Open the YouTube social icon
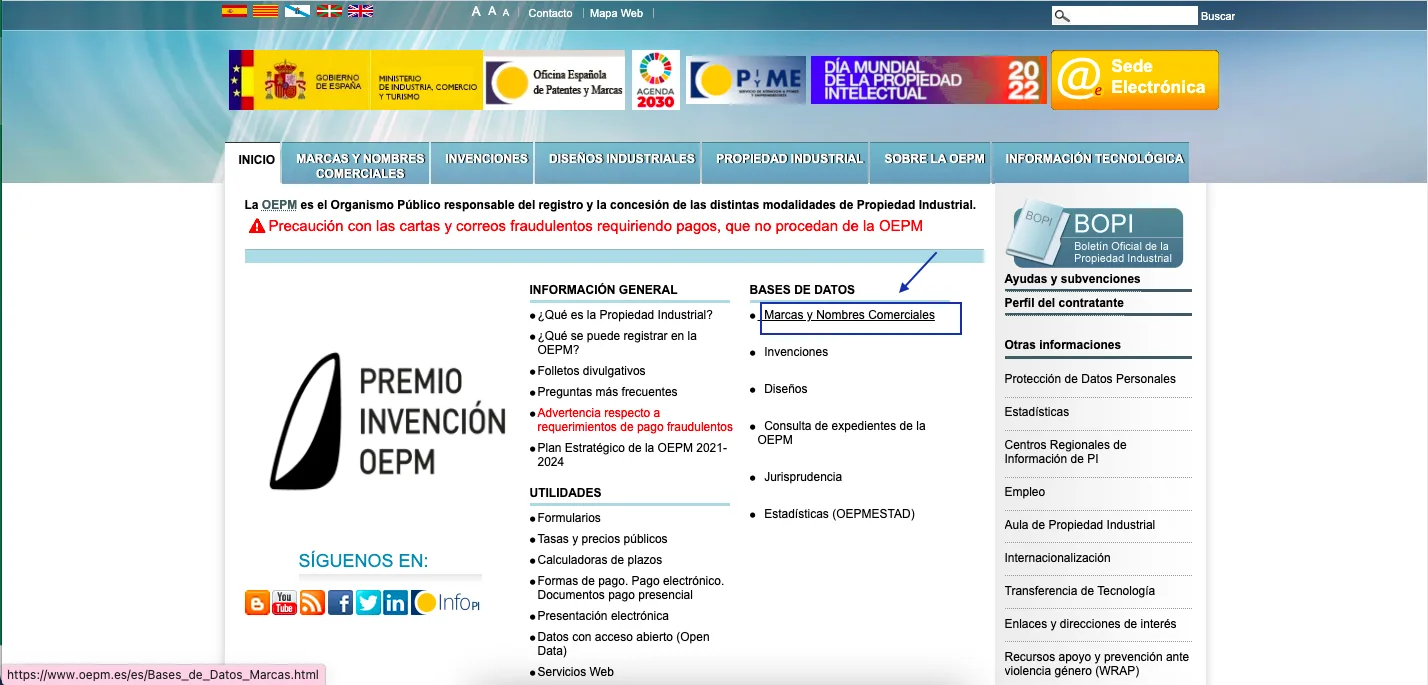 point(285,603)
